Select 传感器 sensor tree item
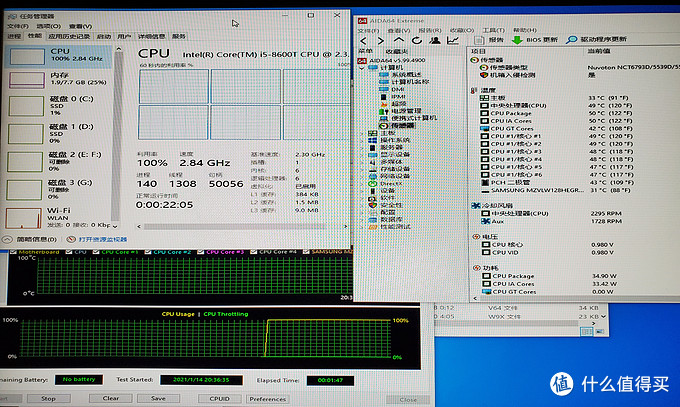 398,125
